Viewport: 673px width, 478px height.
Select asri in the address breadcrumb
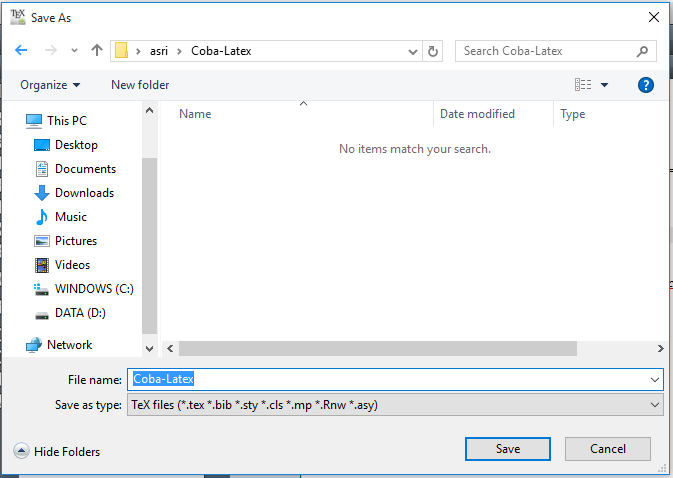(159, 51)
